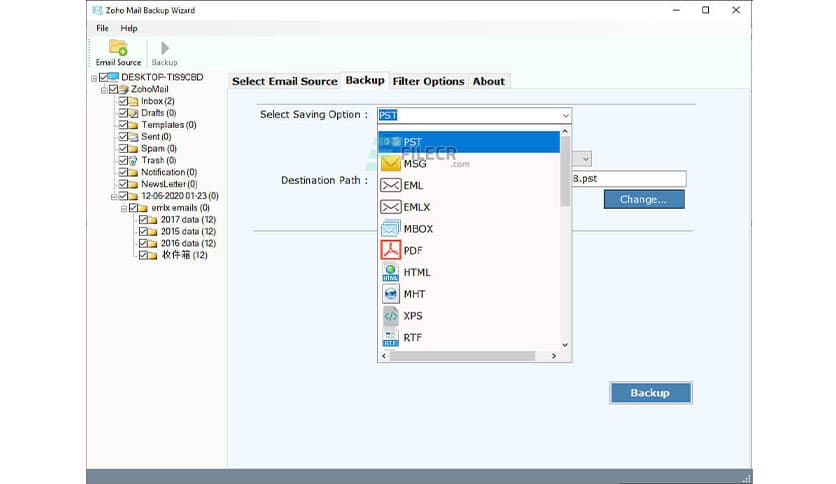Click the Trash folder icon
This screenshot has width=836, height=484.
(133, 160)
